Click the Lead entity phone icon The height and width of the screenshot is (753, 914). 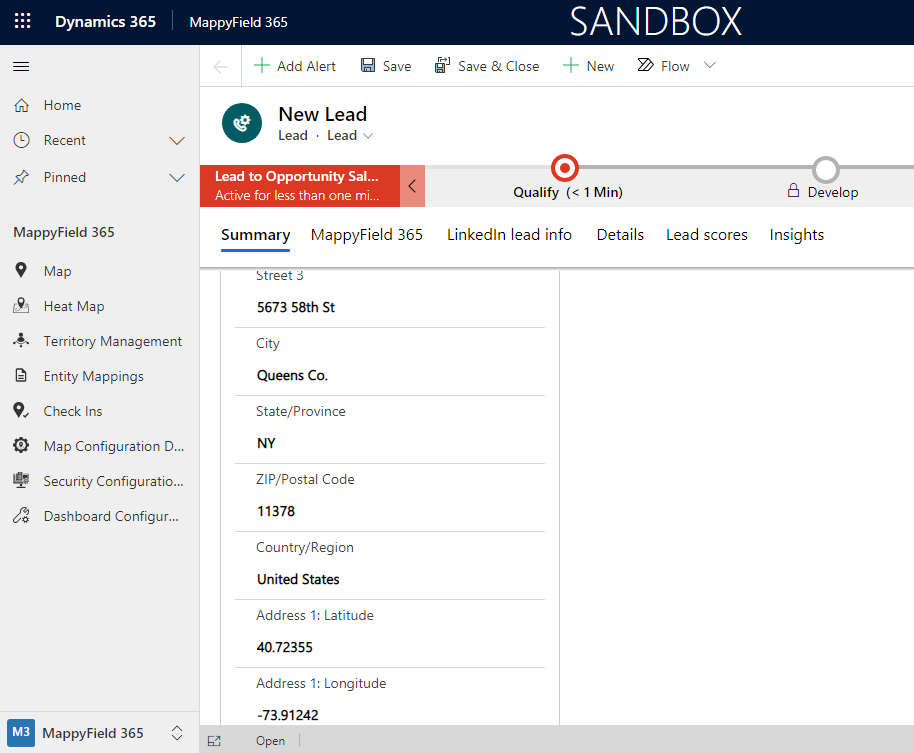click(x=242, y=123)
